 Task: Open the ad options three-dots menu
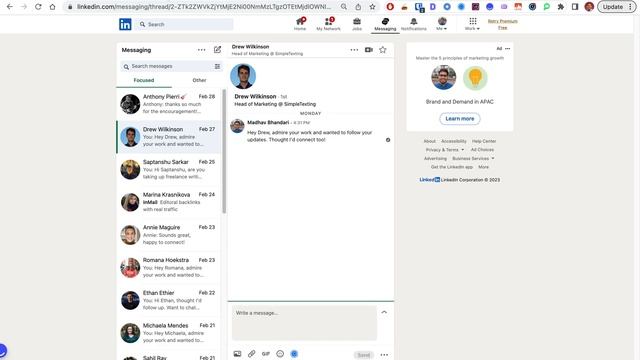tap(507, 49)
